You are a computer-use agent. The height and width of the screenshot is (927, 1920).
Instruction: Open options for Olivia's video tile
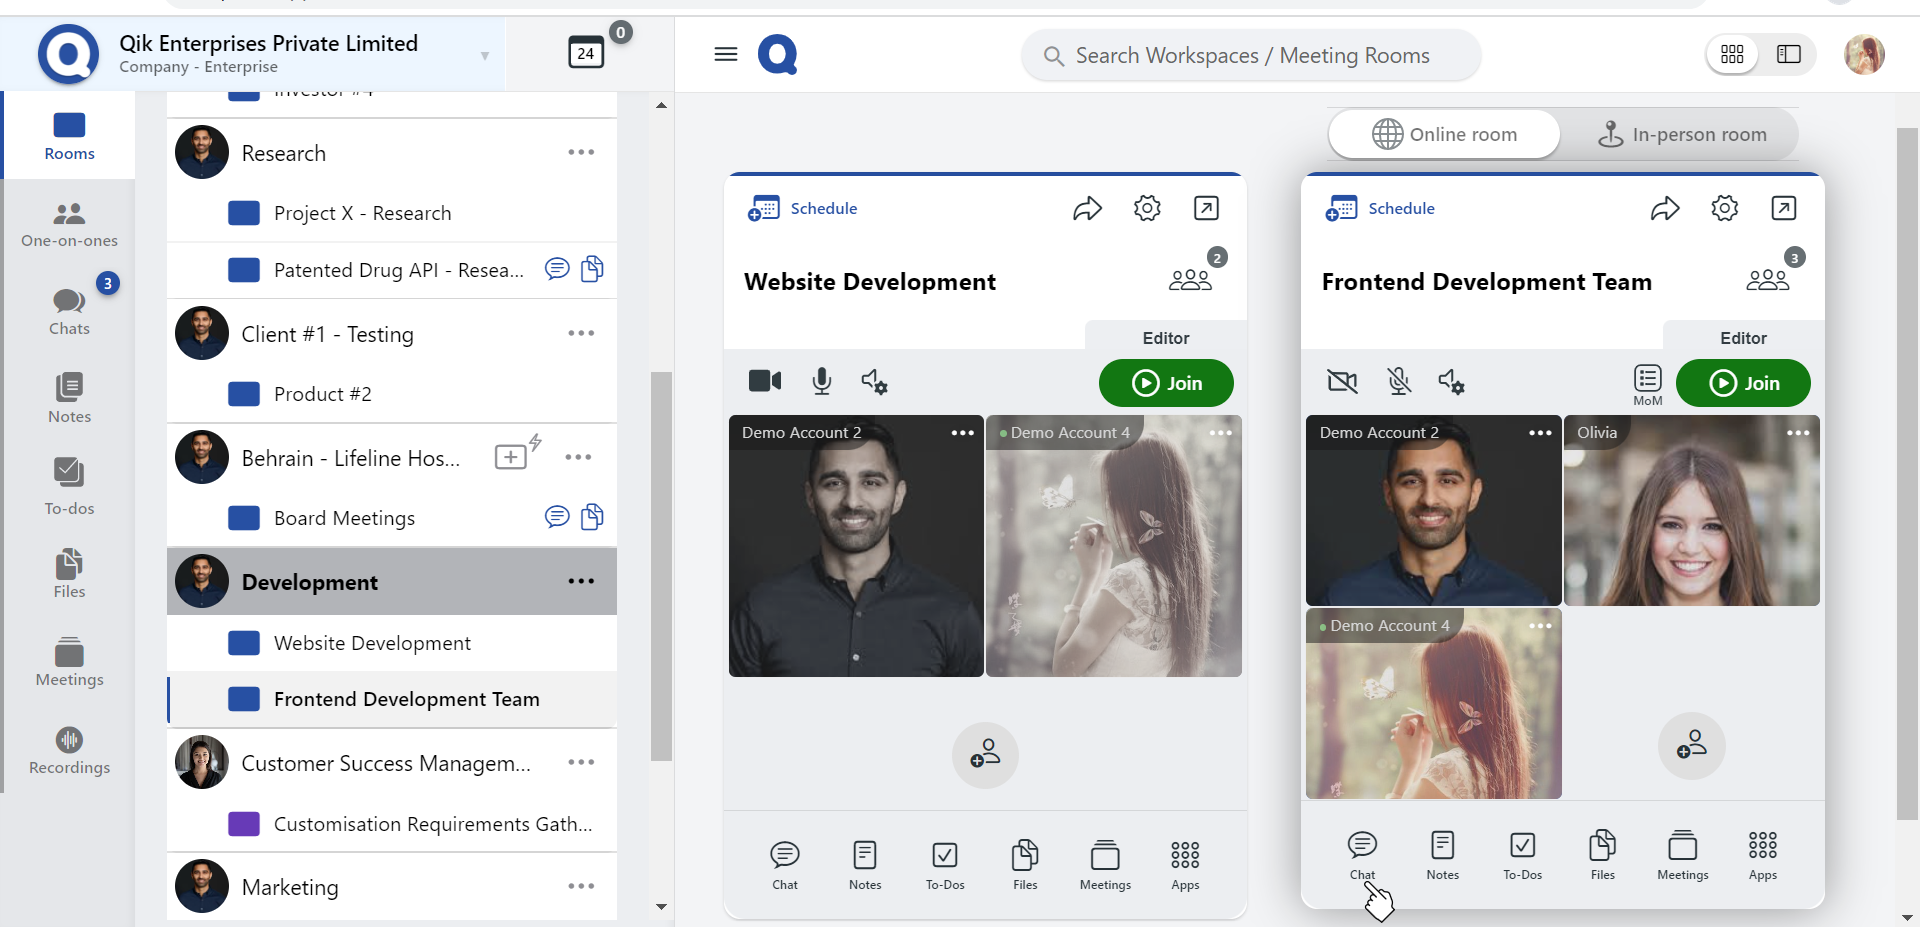pyautogui.click(x=1797, y=433)
